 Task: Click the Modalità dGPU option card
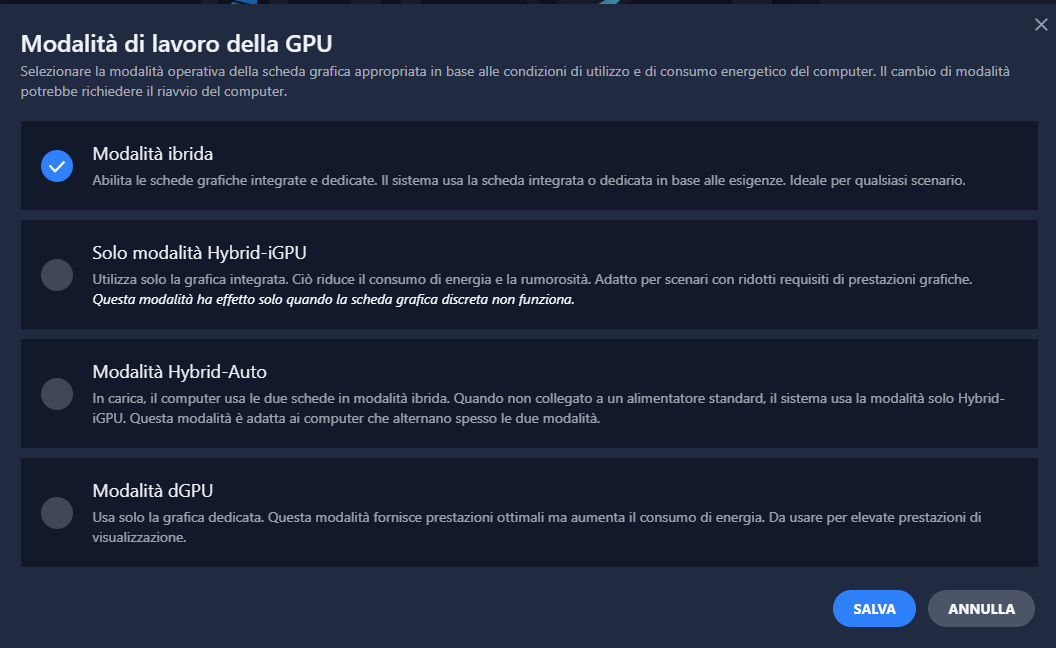click(x=528, y=512)
